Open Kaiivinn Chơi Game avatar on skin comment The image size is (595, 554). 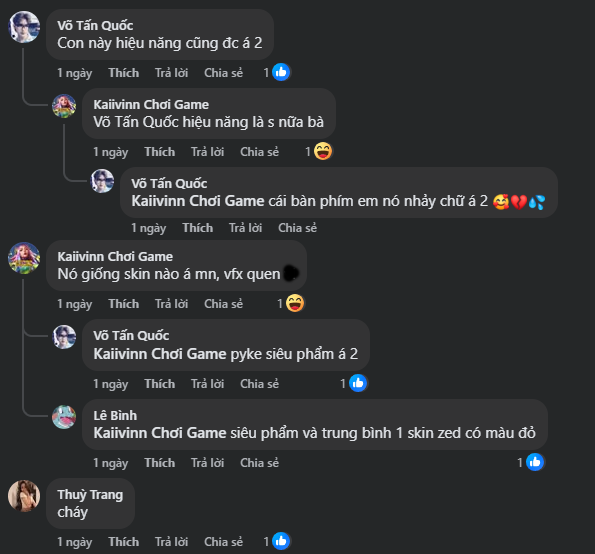coord(24,258)
